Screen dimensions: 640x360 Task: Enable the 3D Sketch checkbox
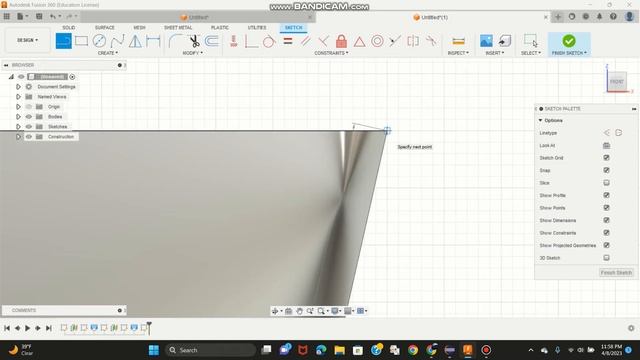pyautogui.click(x=607, y=258)
